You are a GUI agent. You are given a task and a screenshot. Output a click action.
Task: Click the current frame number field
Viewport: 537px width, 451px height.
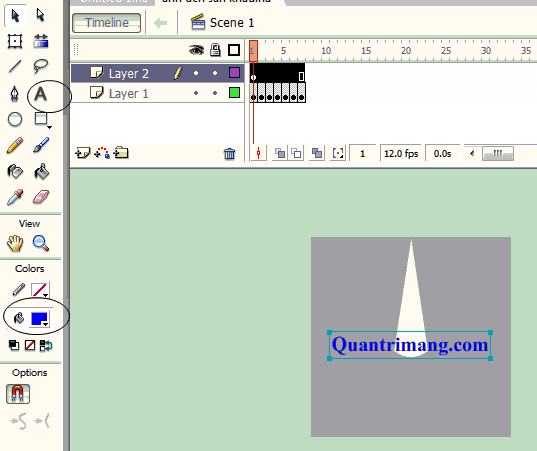click(362, 153)
